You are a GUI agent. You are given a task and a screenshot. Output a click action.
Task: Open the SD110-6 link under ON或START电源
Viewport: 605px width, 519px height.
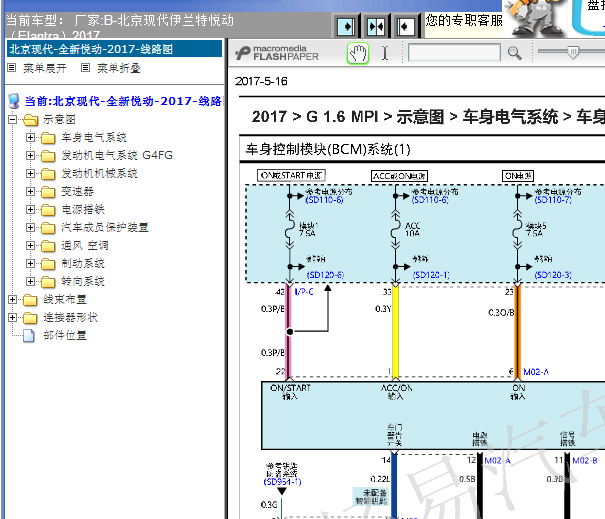(x=324, y=200)
